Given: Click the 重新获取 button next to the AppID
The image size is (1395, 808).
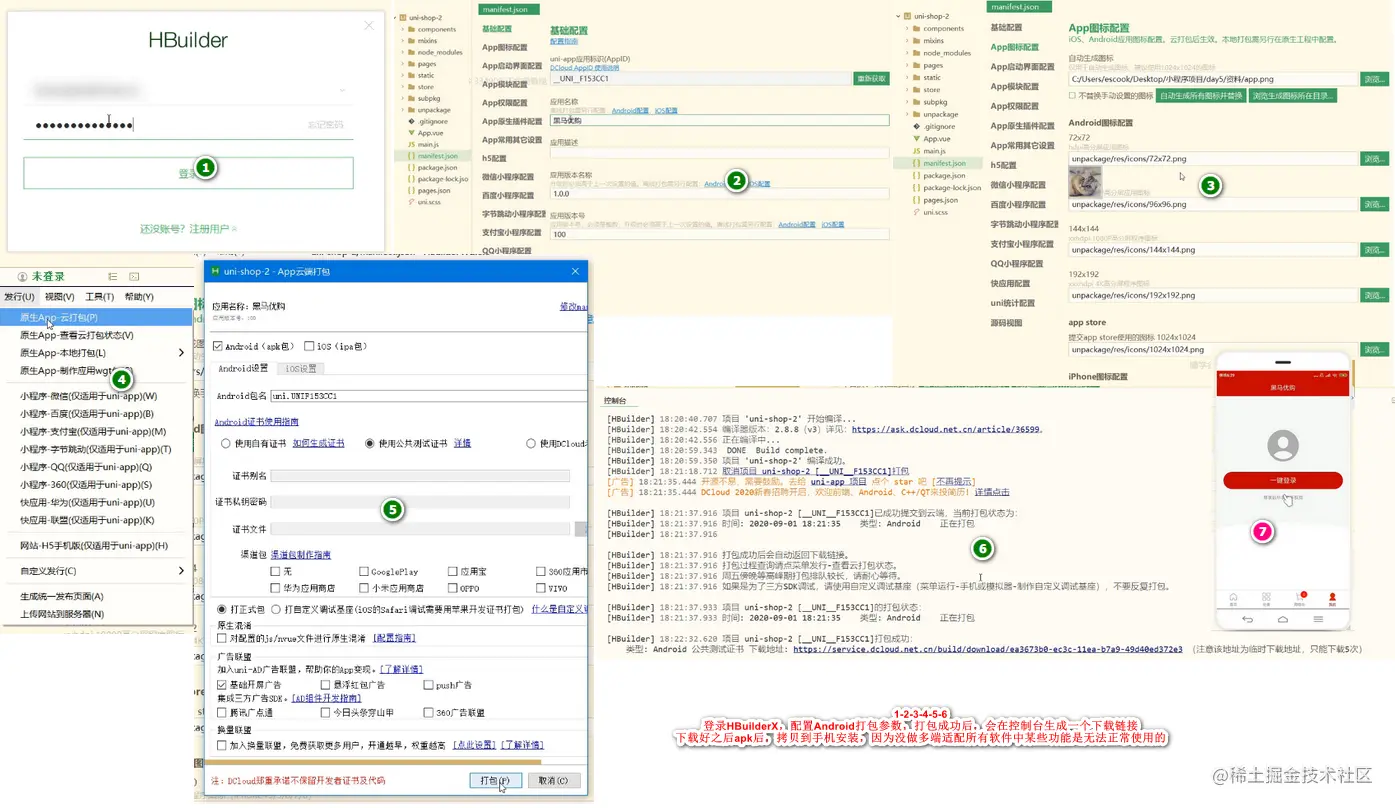Looking at the screenshot, I should [x=871, y=78].
